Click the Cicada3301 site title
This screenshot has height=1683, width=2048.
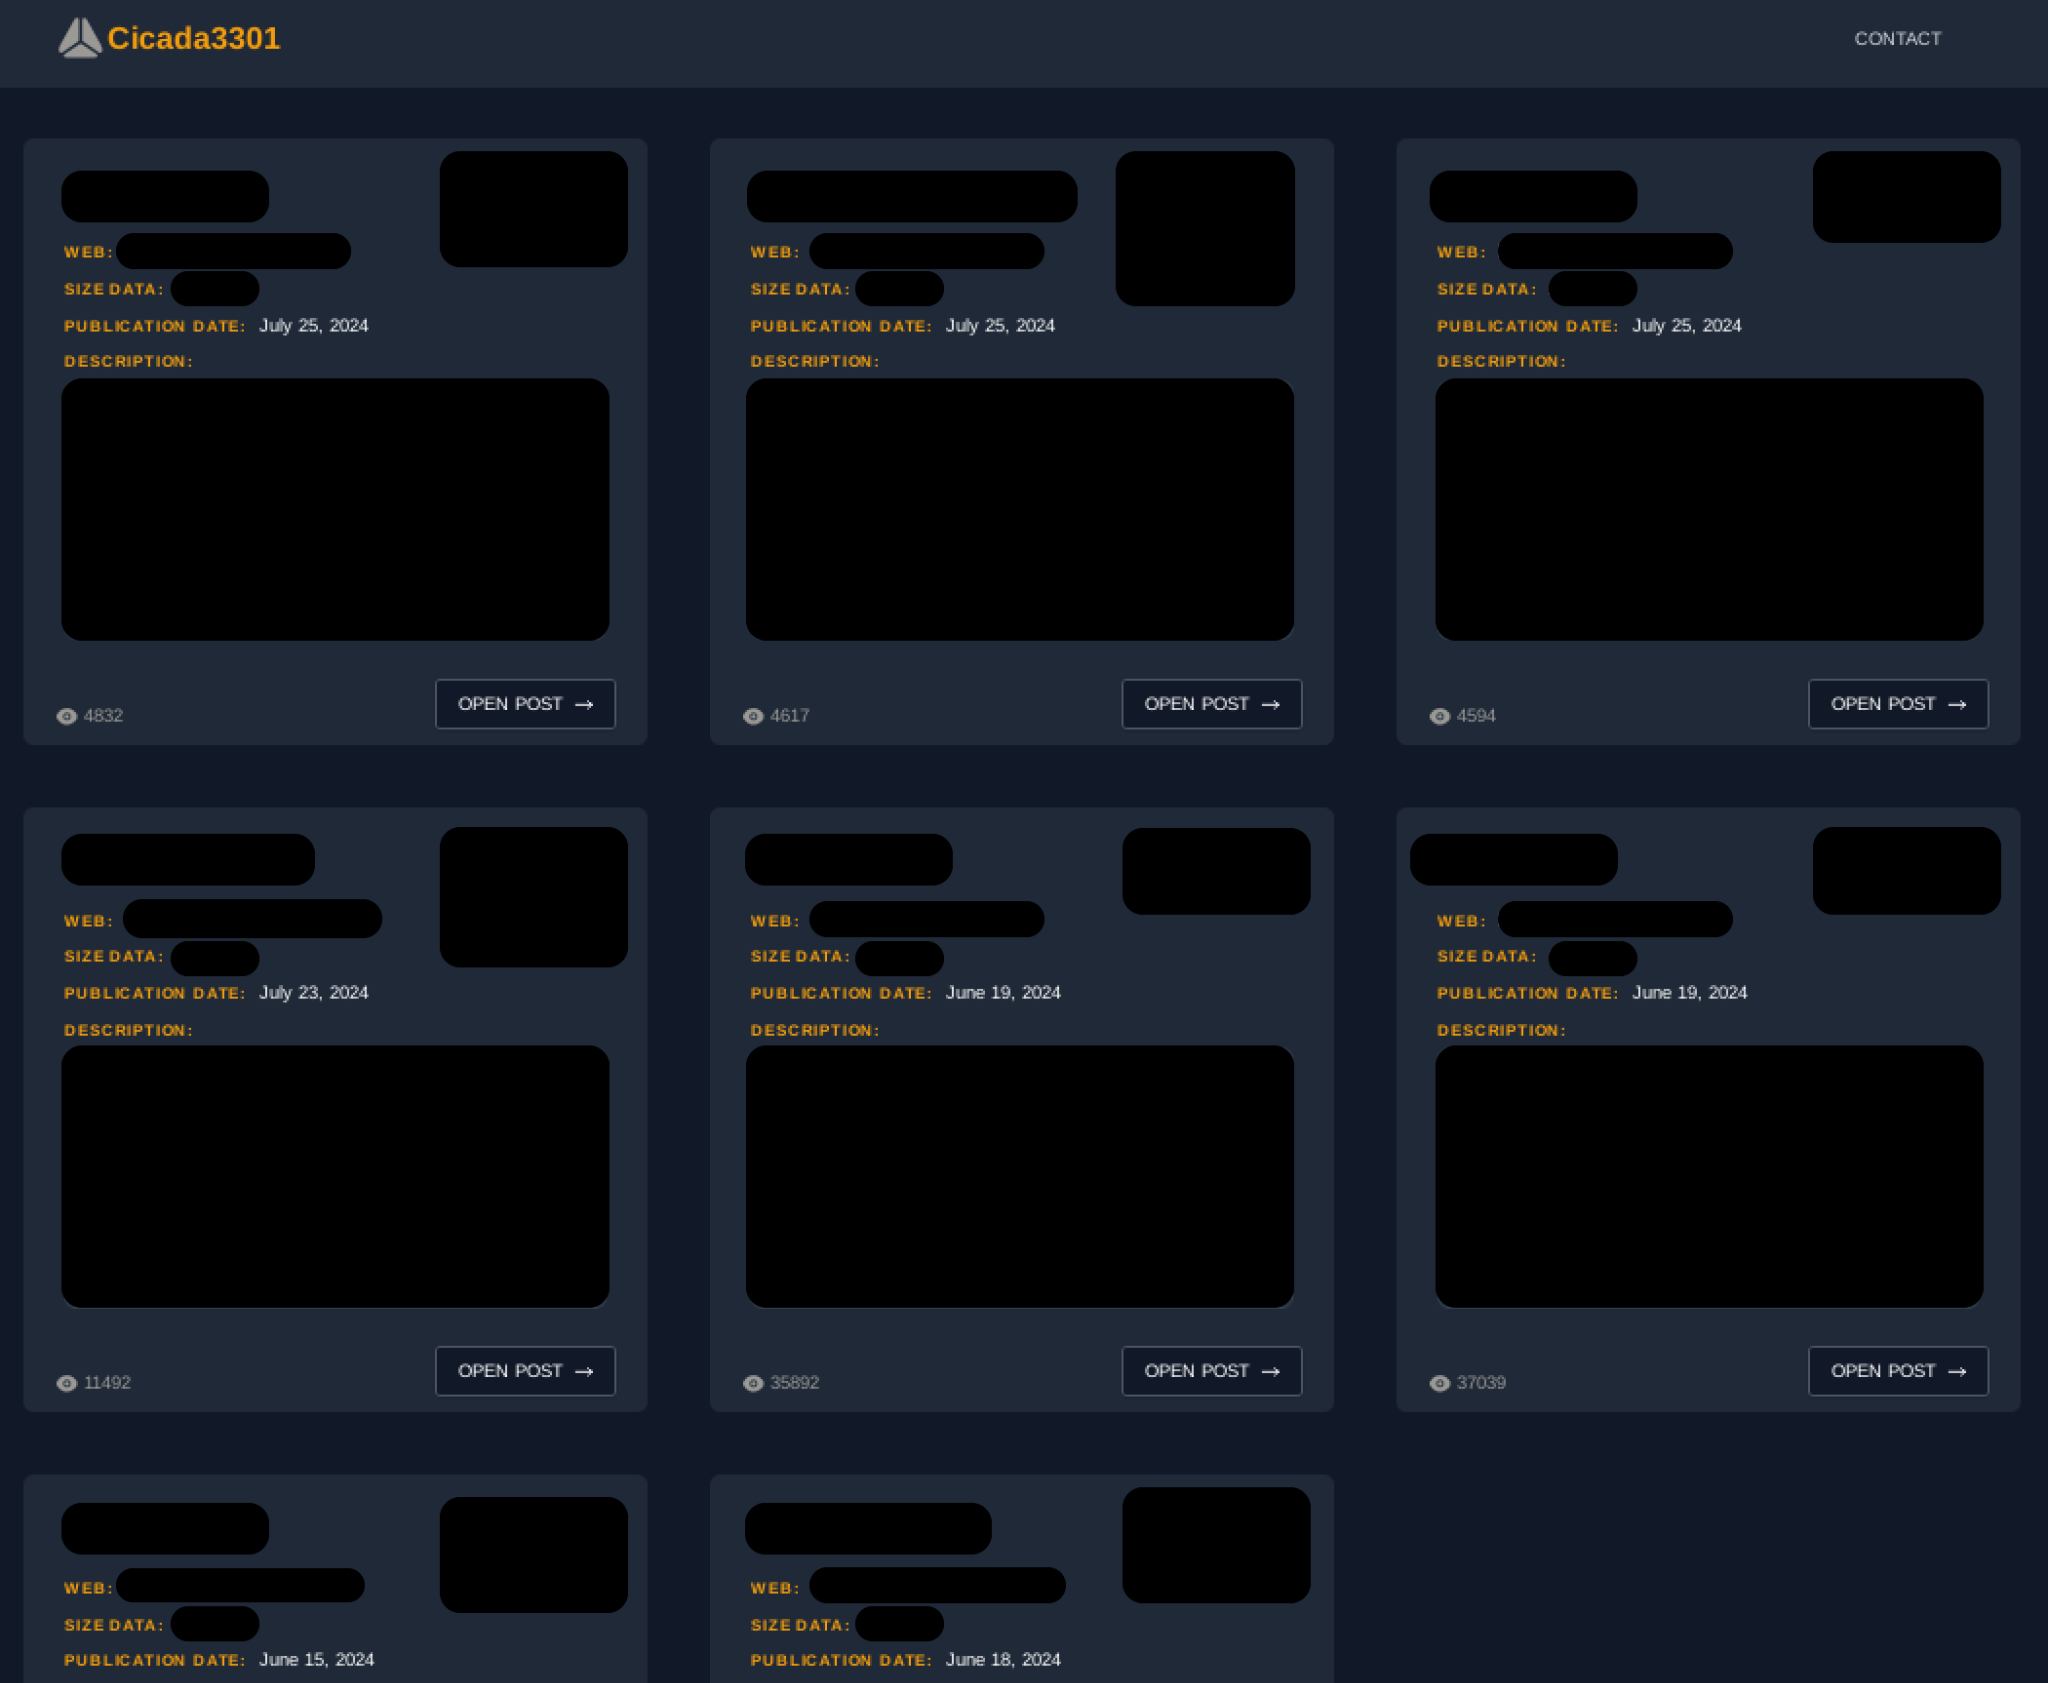(193, 38)
